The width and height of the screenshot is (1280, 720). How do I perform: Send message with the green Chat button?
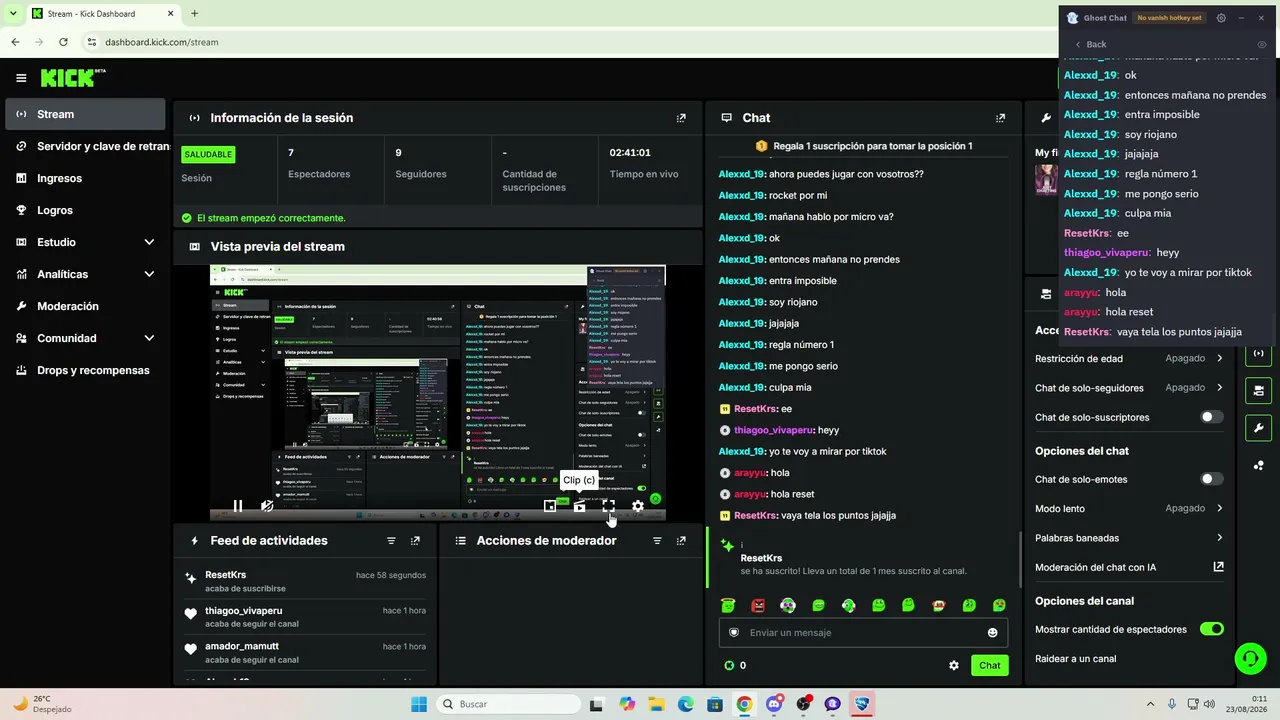click(989, 665)
